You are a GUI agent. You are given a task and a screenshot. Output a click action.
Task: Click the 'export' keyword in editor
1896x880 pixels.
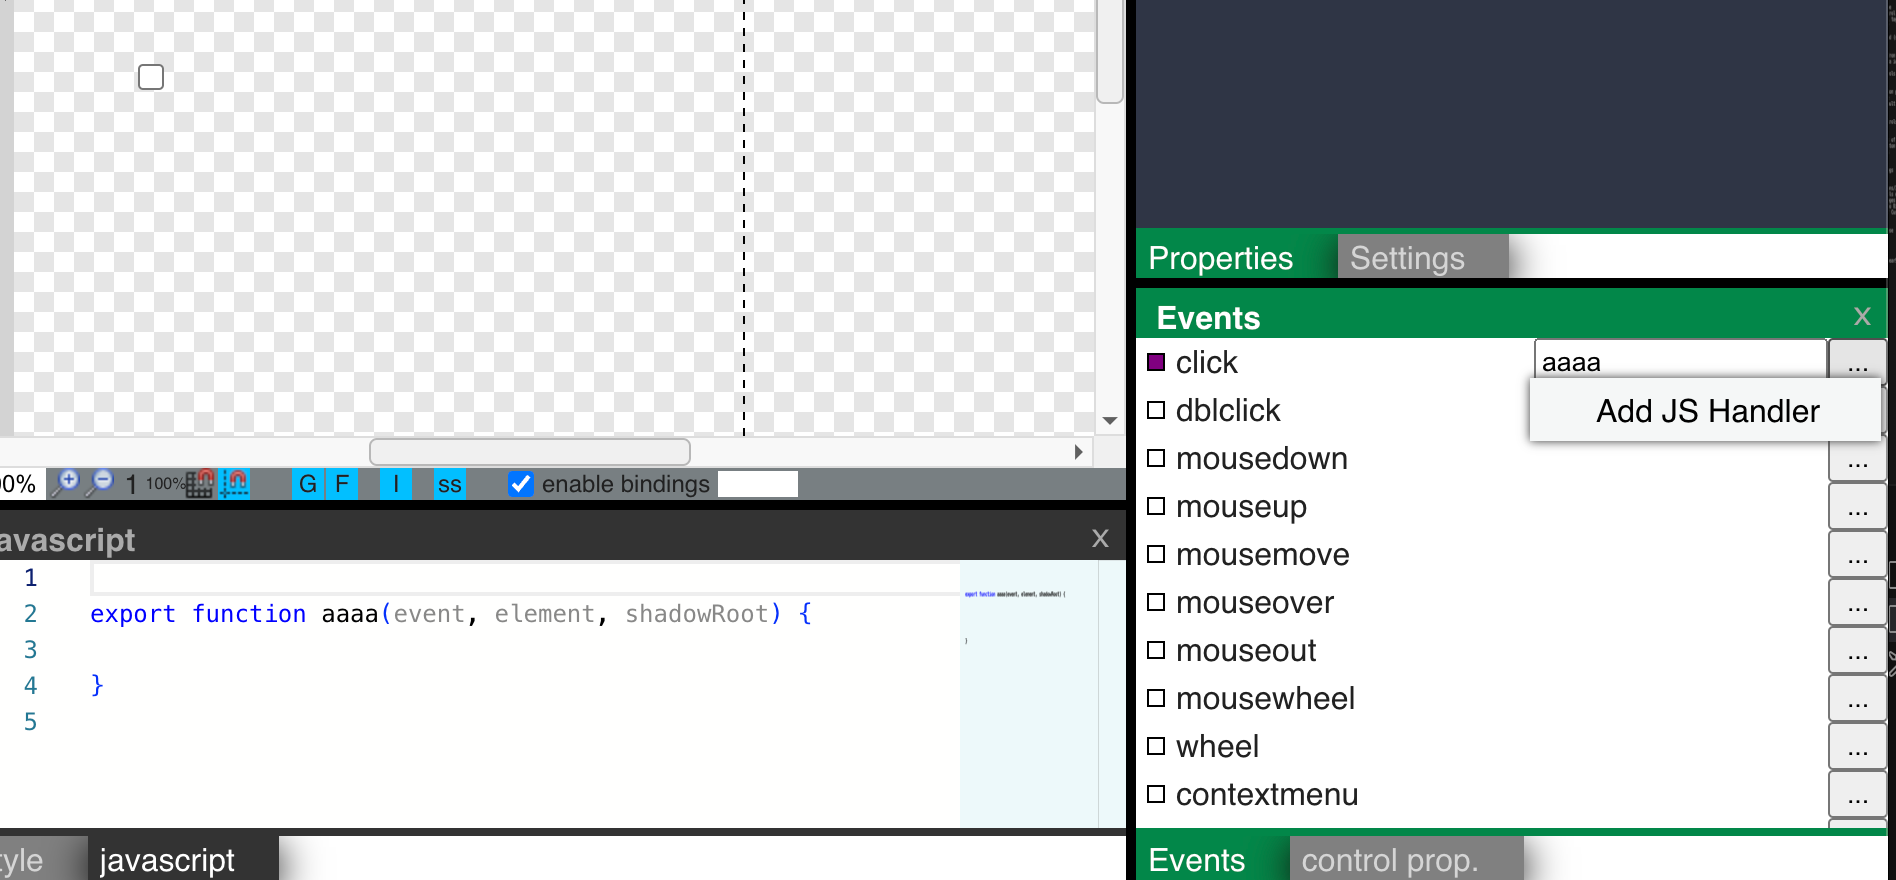pos(133,614)
